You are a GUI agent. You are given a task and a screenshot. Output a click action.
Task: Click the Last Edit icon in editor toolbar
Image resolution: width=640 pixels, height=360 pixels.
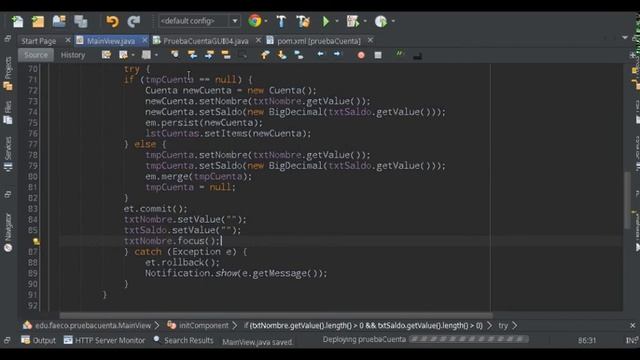pos(106,55)
